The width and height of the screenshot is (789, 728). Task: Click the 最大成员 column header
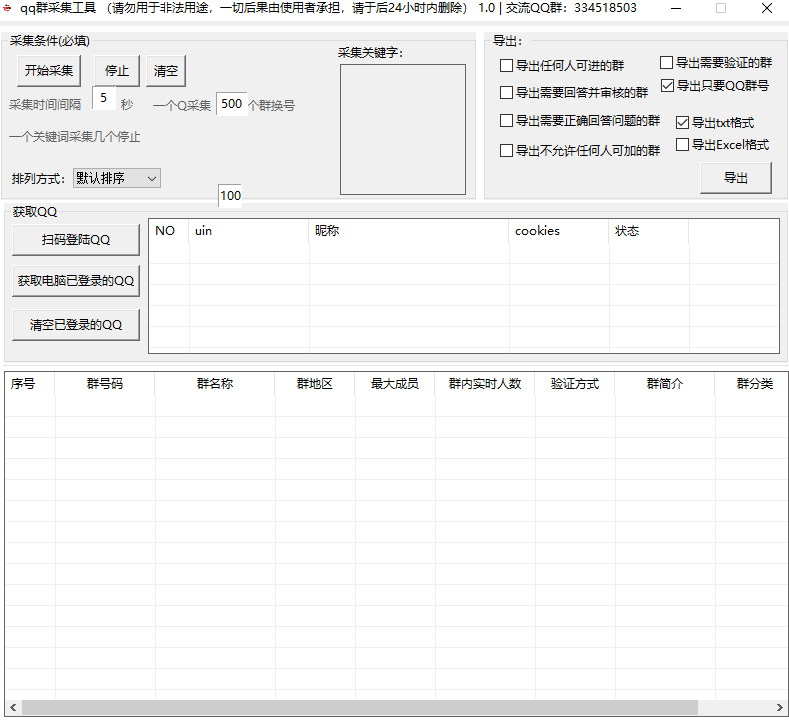click(x=395, y=384)
